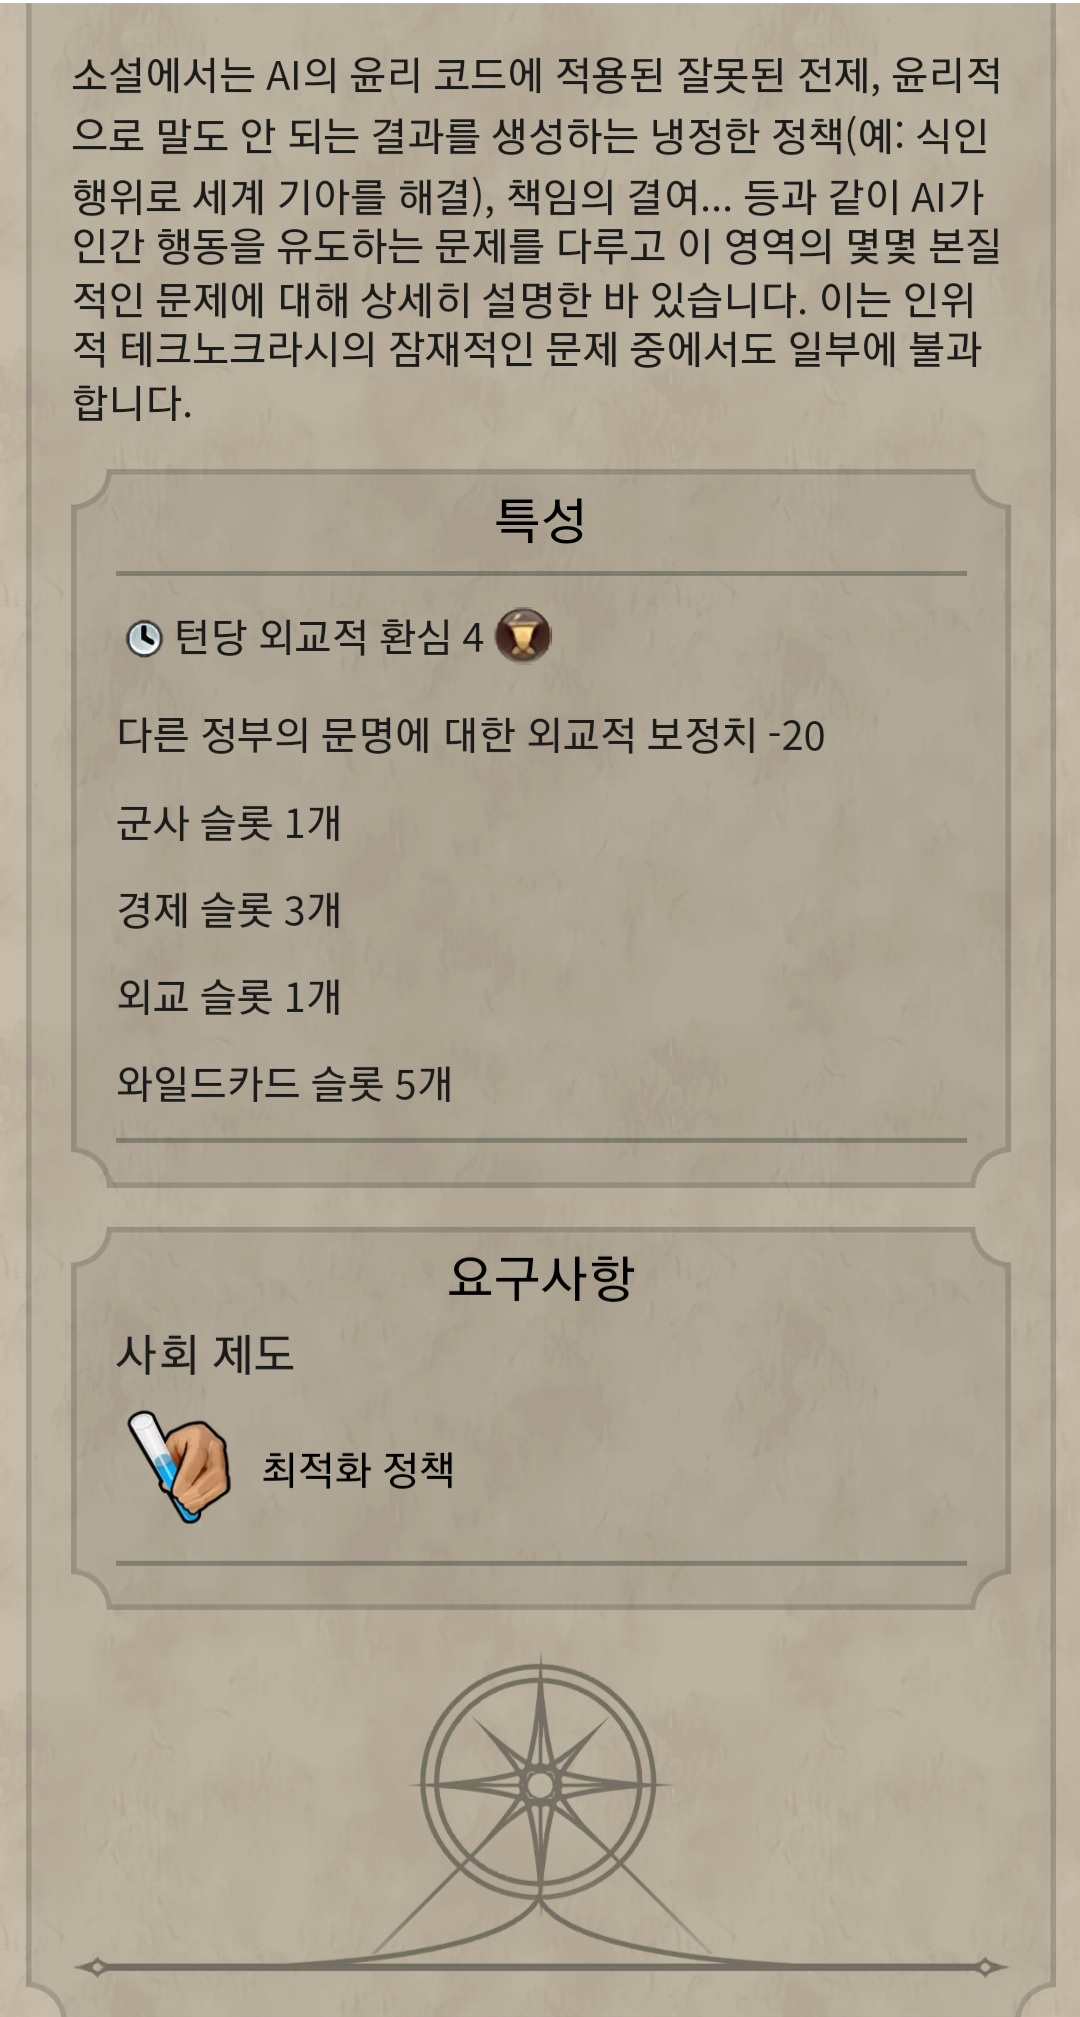Click the clock turn icon
This screenshot has width=1080, height=2017.
pyautogui.click(x=144, y=638)
